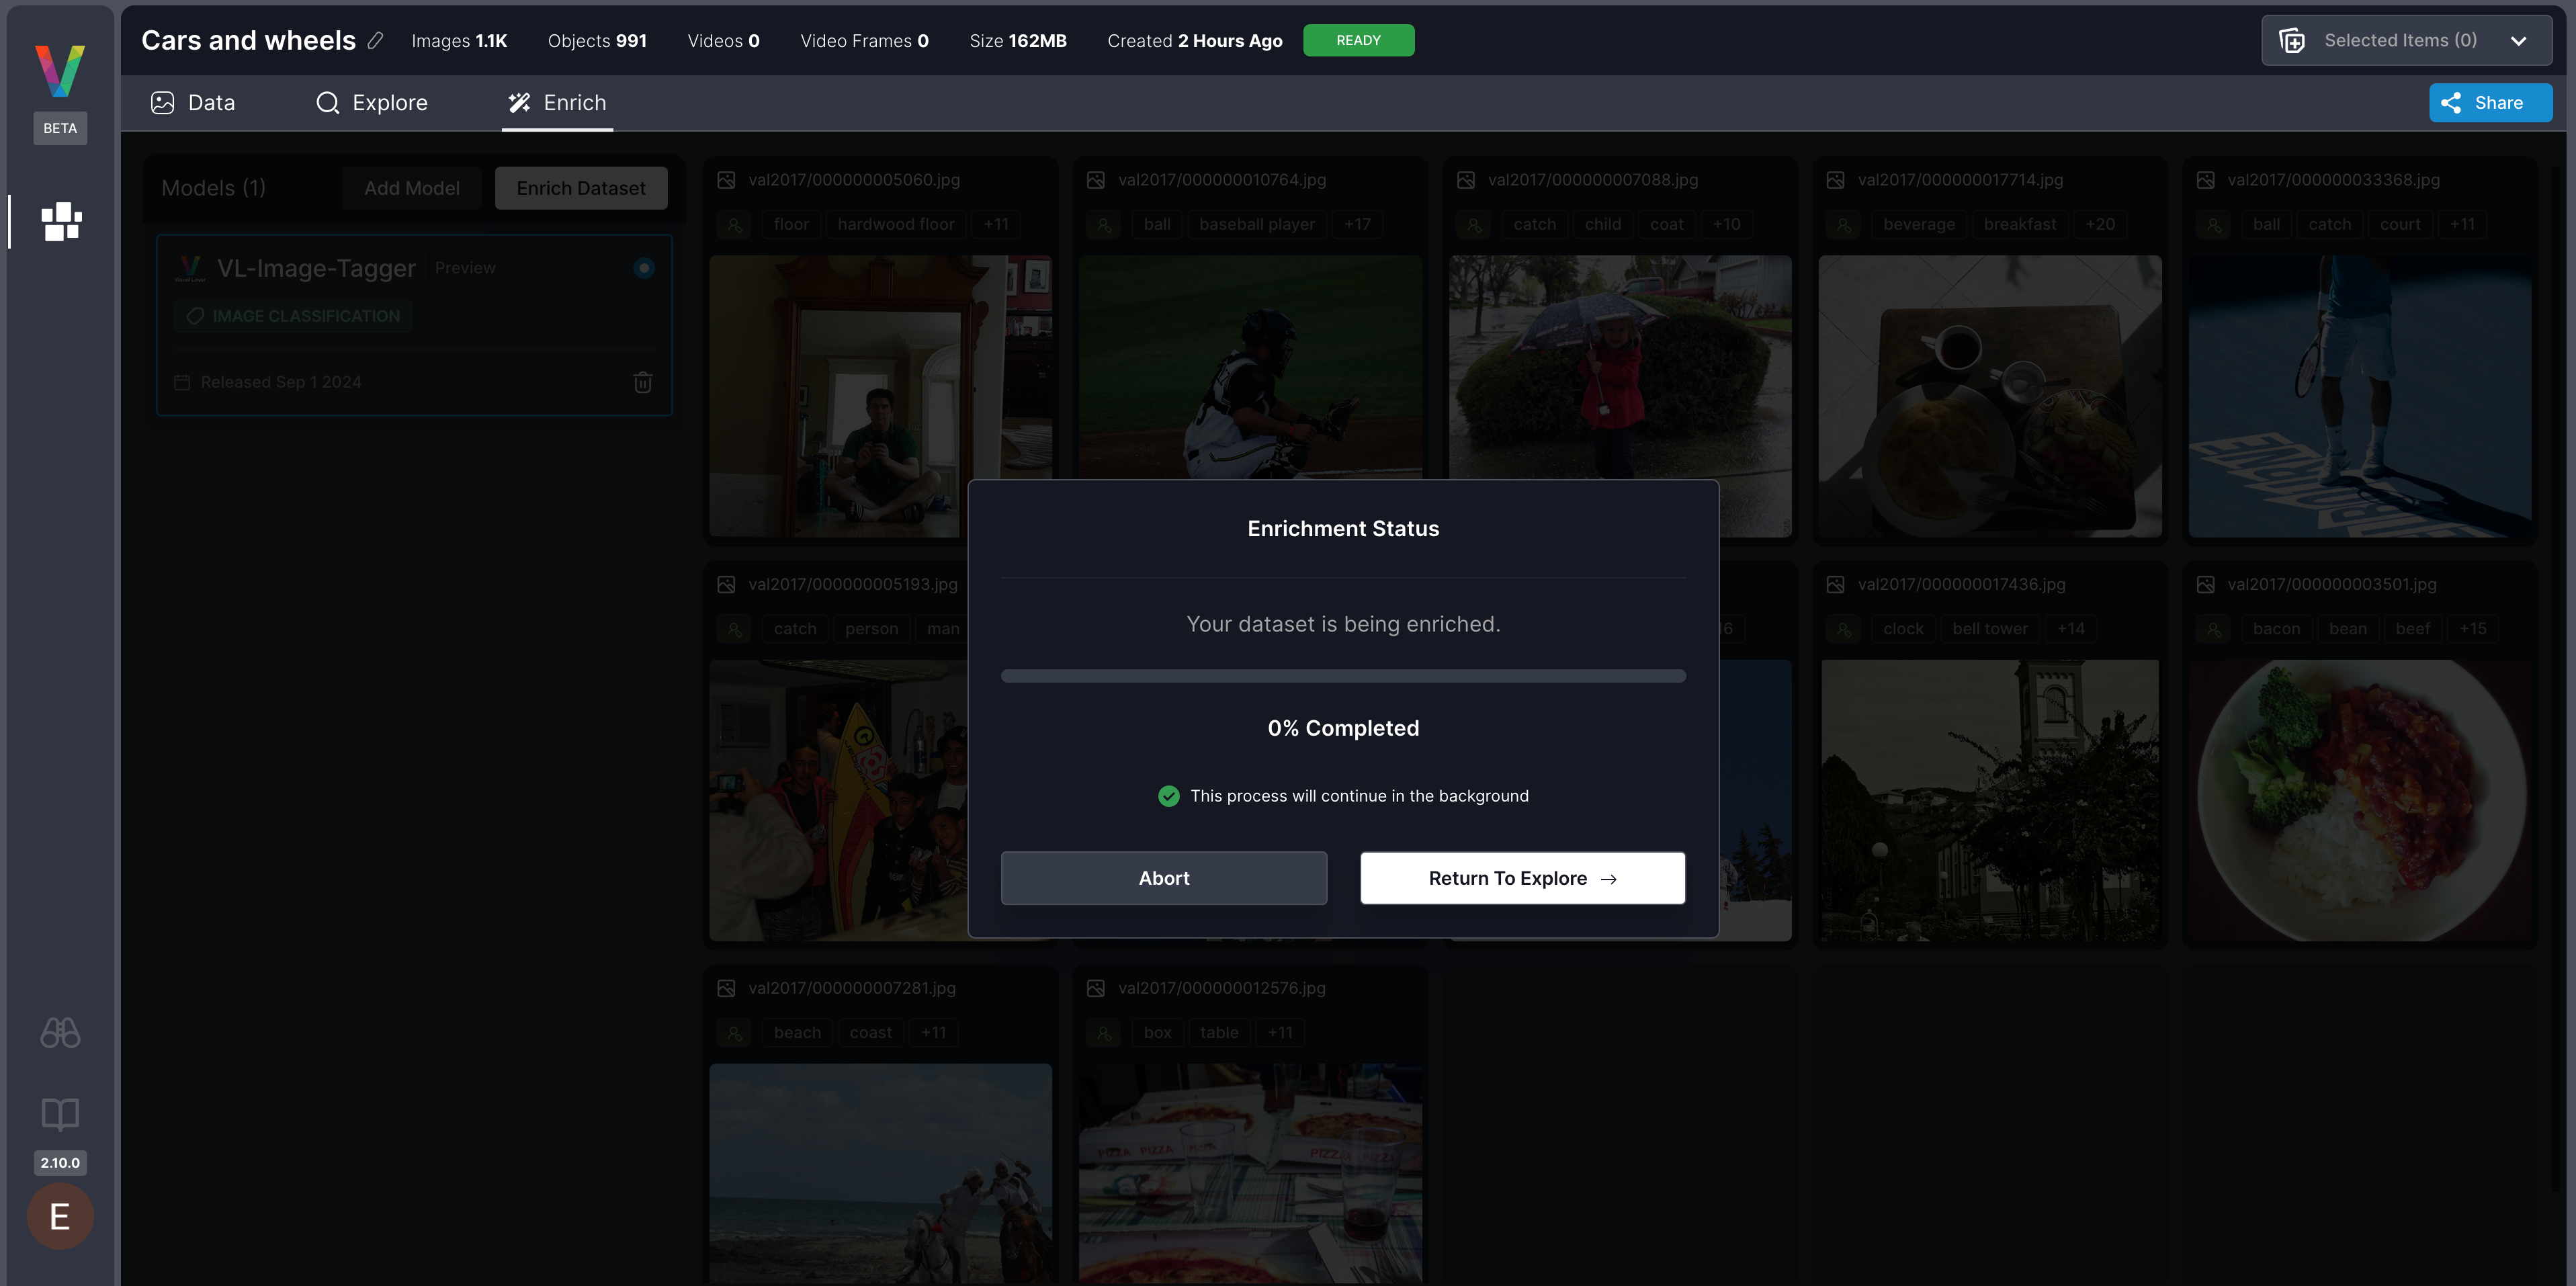Click the Abort button

pyautogui.click(x=1163, y=877)
